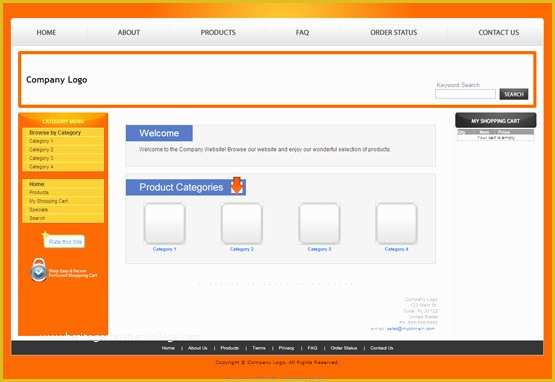Open PRODUCTS from the top navigation bar
555x382 pixels.
[x=218, y=33]
